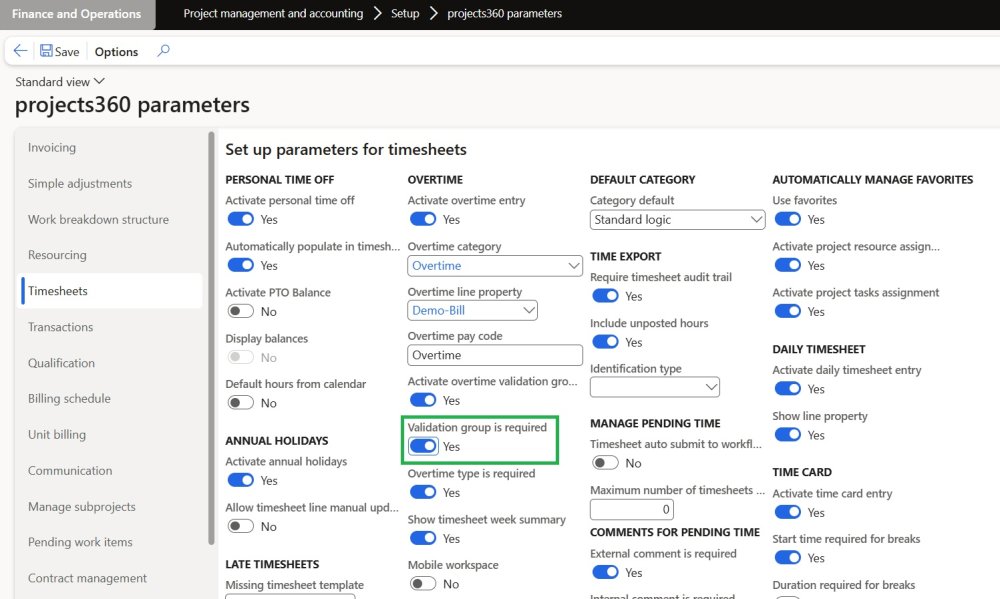Click the Overtime pay code field

click(495, 355)
